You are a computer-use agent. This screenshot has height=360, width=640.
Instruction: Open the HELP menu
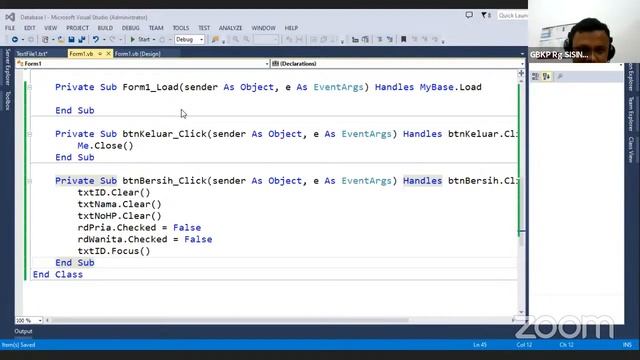tap(291, 28)
